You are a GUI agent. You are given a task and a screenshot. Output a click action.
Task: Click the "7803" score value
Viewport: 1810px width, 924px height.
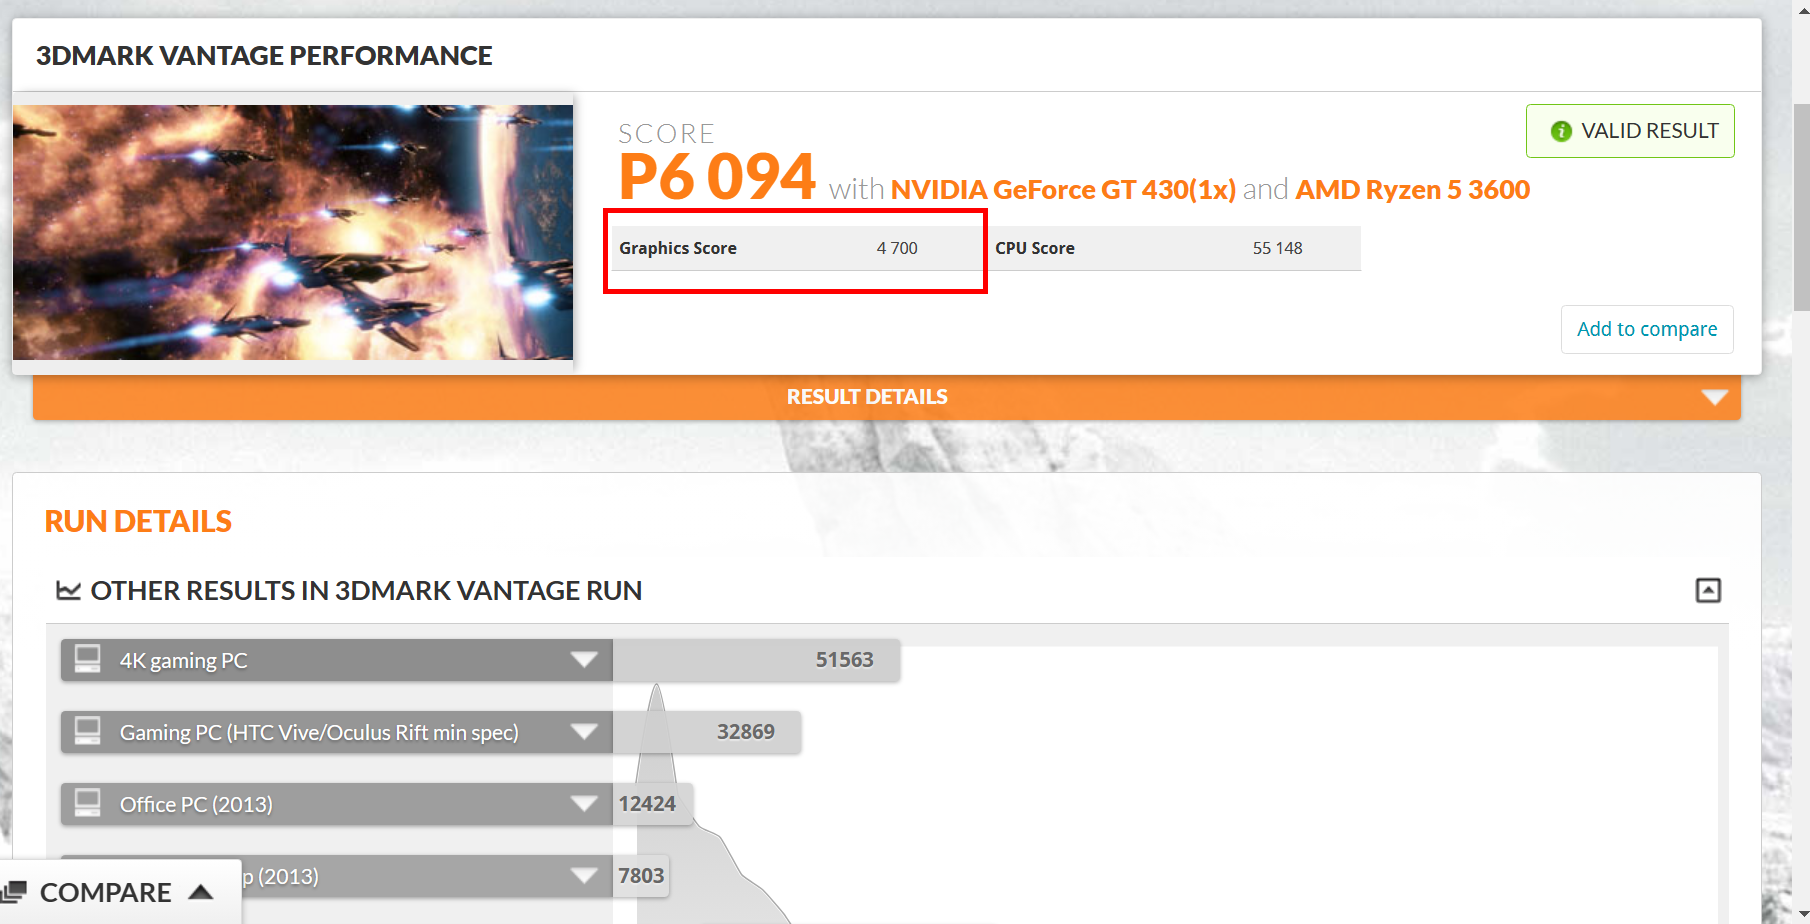641,876
